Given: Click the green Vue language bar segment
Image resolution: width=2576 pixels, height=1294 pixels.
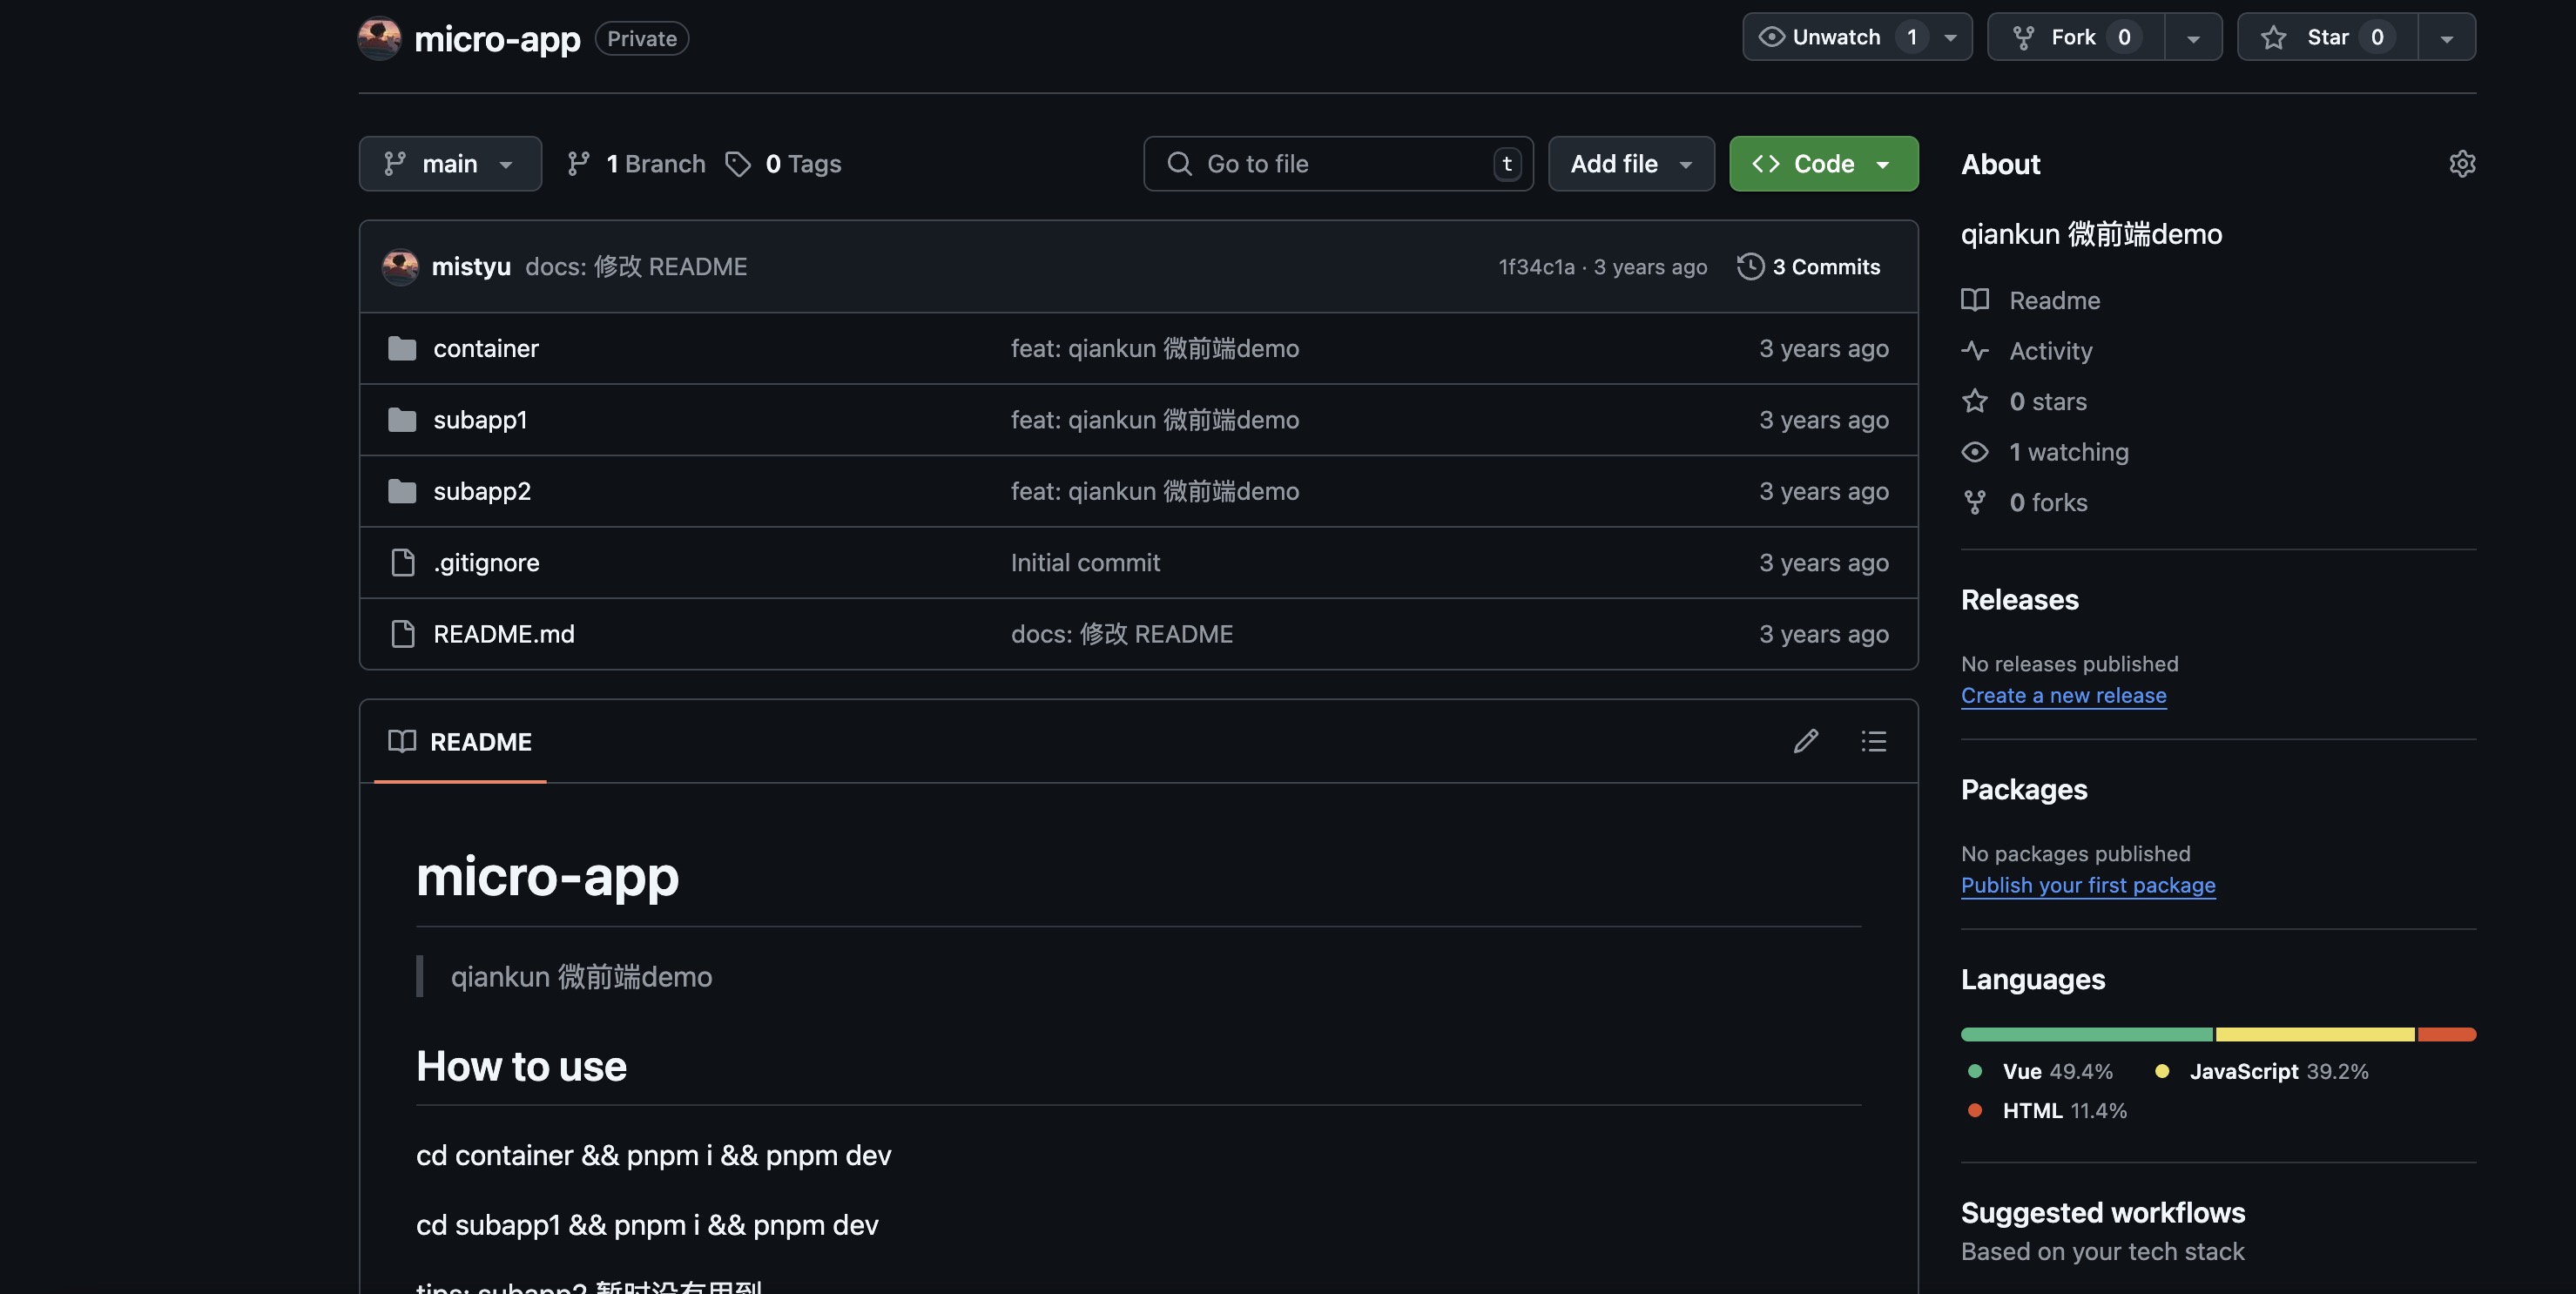Looking at the screenshot, I should [2086, 1034].
